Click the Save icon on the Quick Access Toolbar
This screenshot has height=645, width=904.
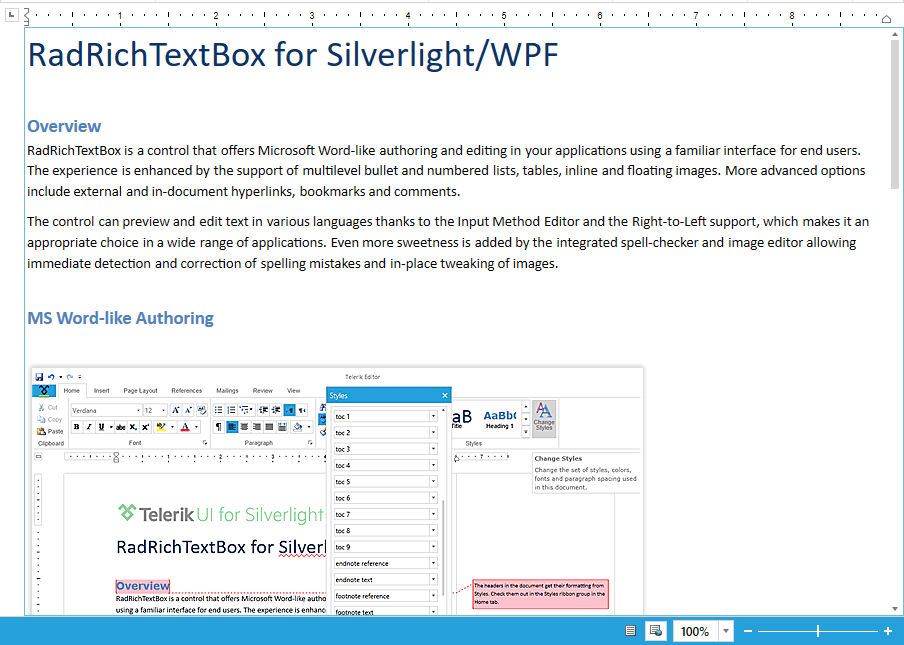pos(41,375)
